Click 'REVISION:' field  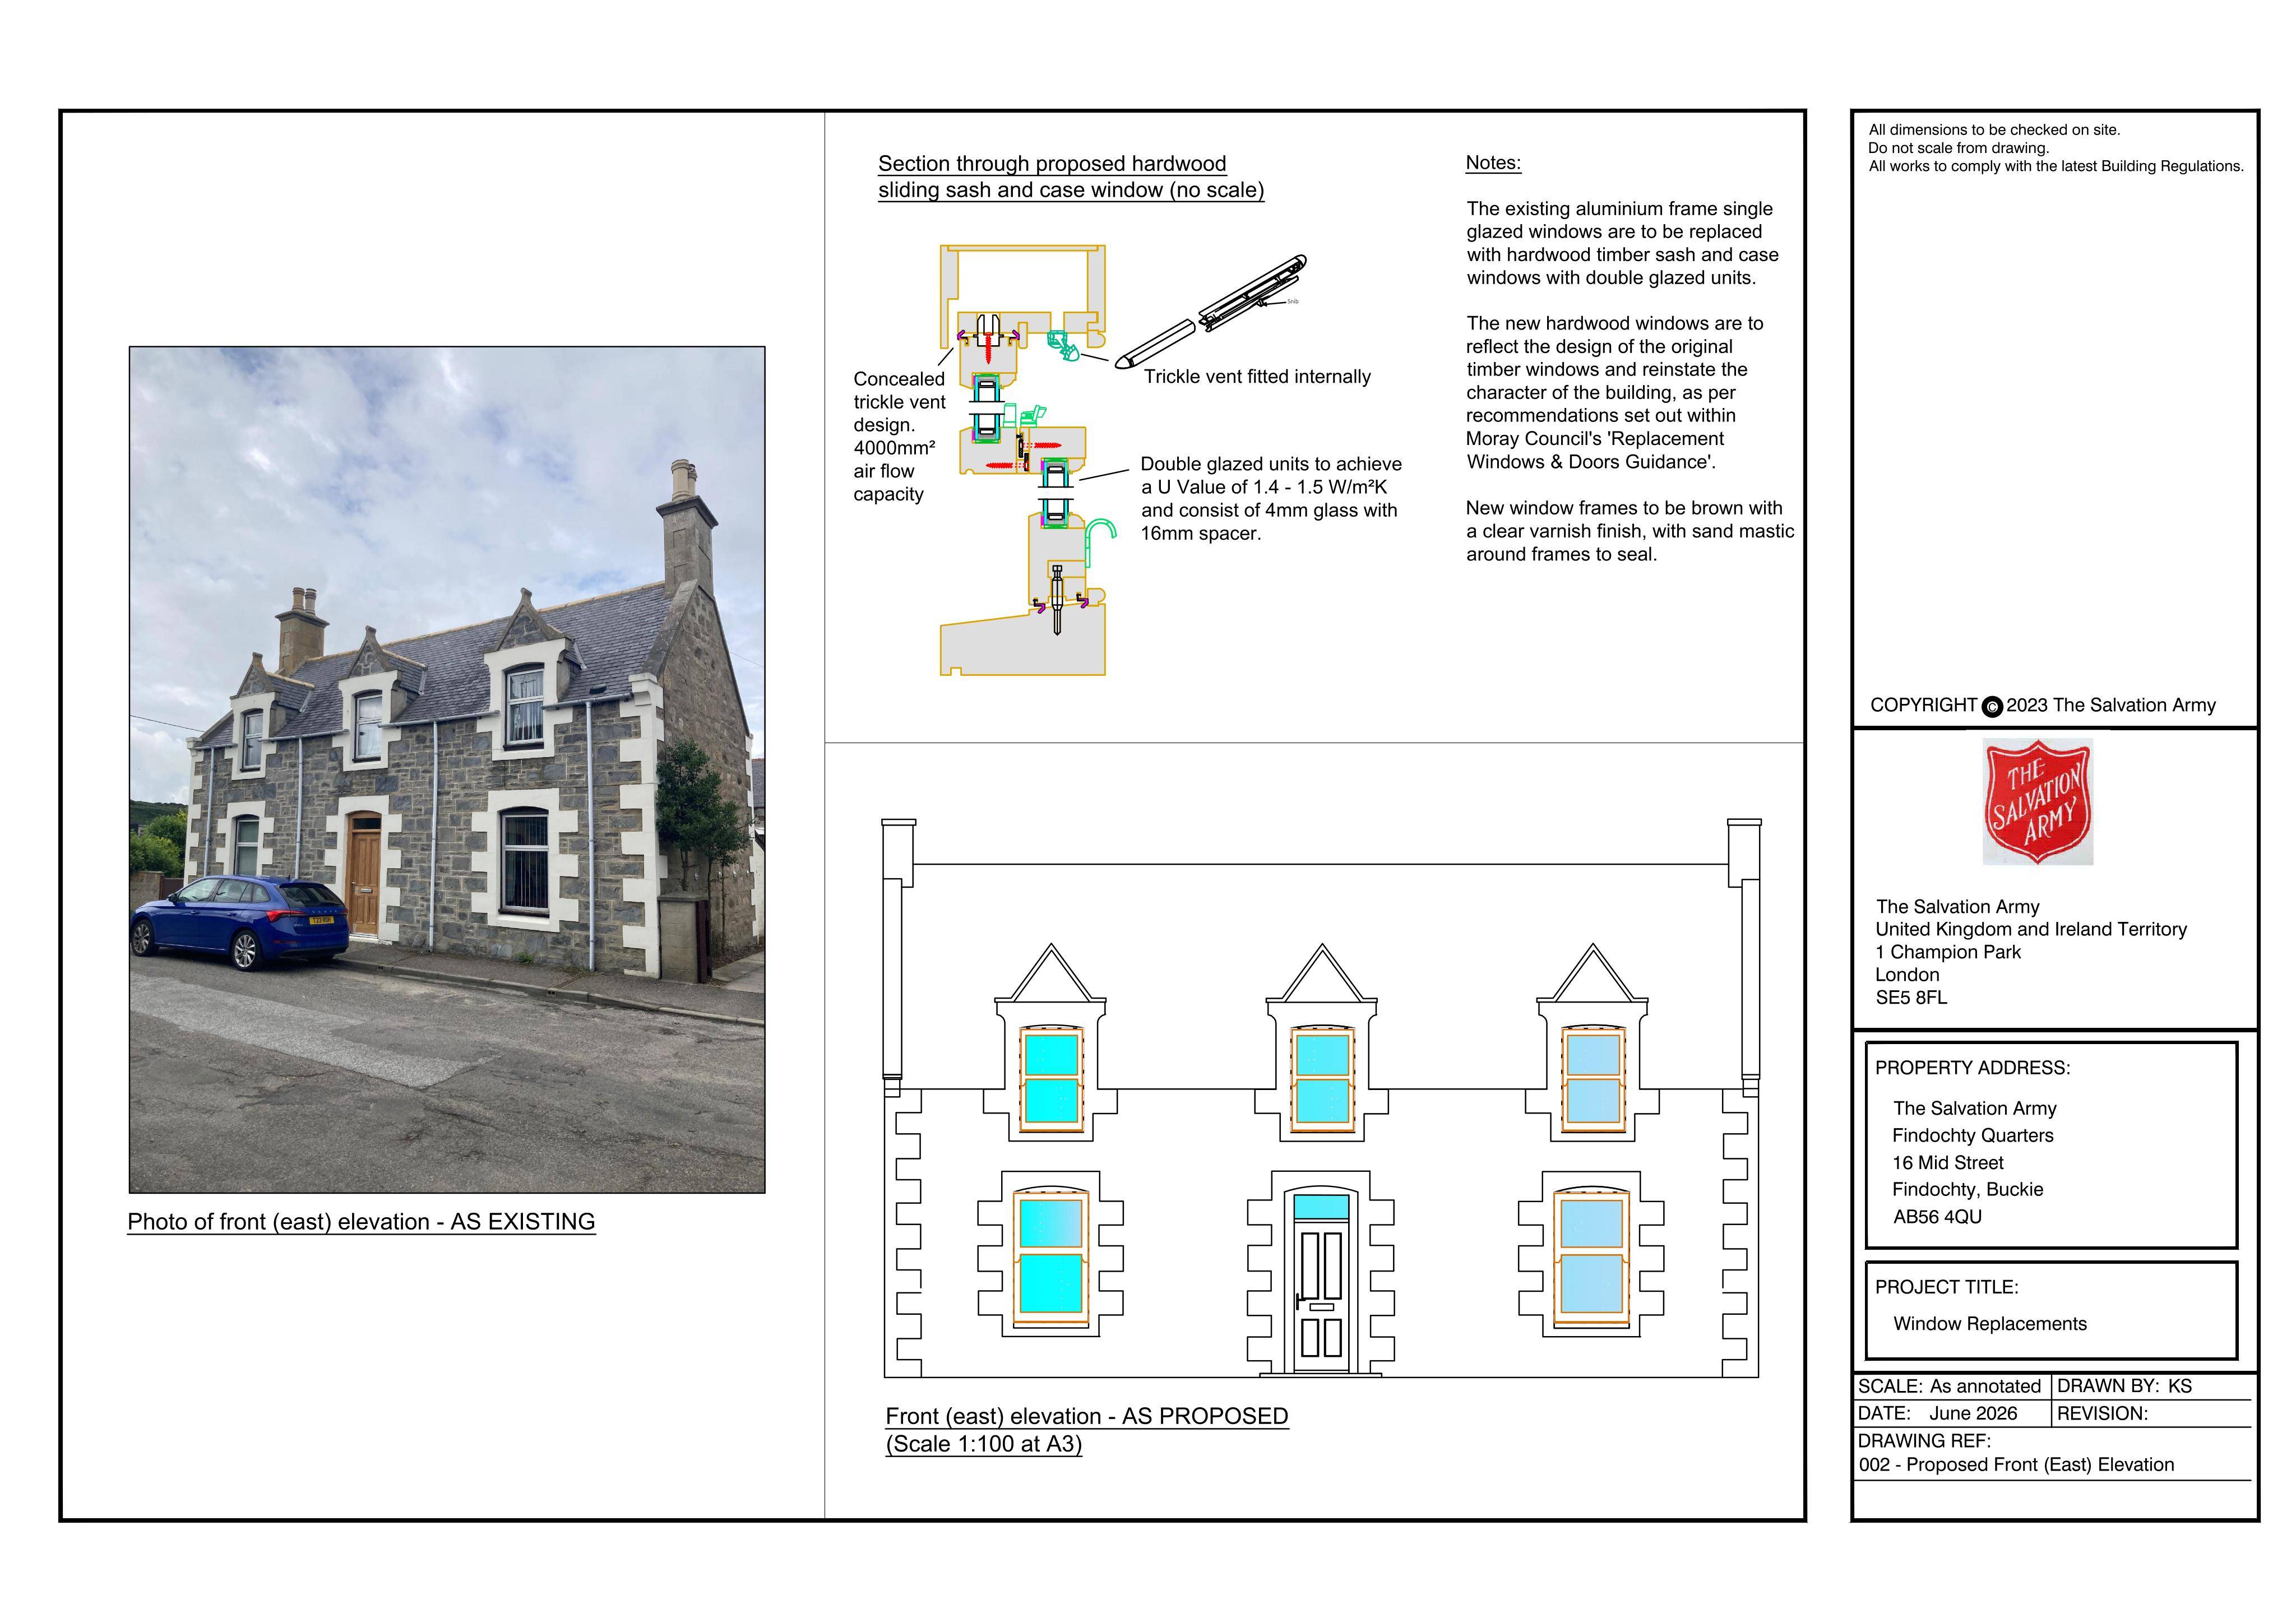tap(2102, 1414)
